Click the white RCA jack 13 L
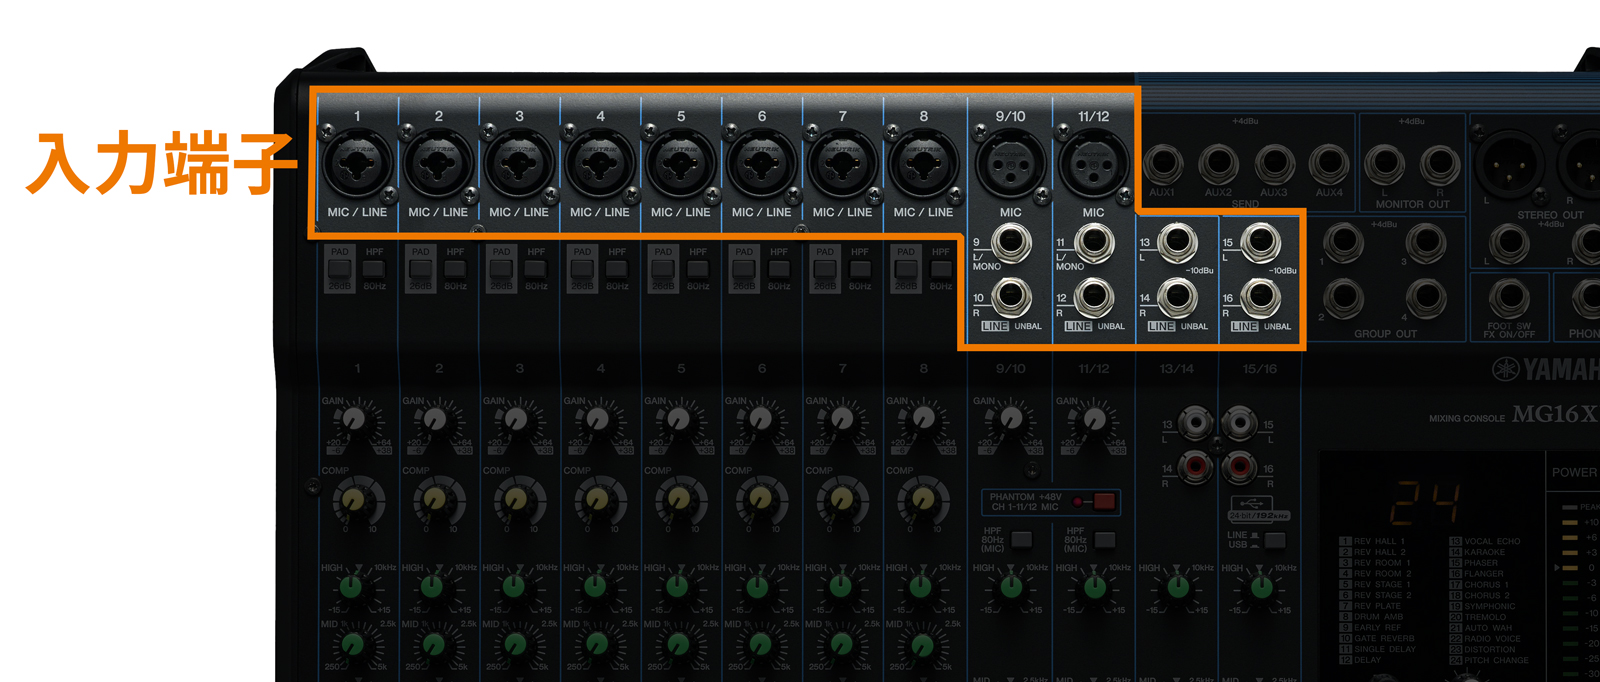The image size is (1600, 682). (1195, 424)
